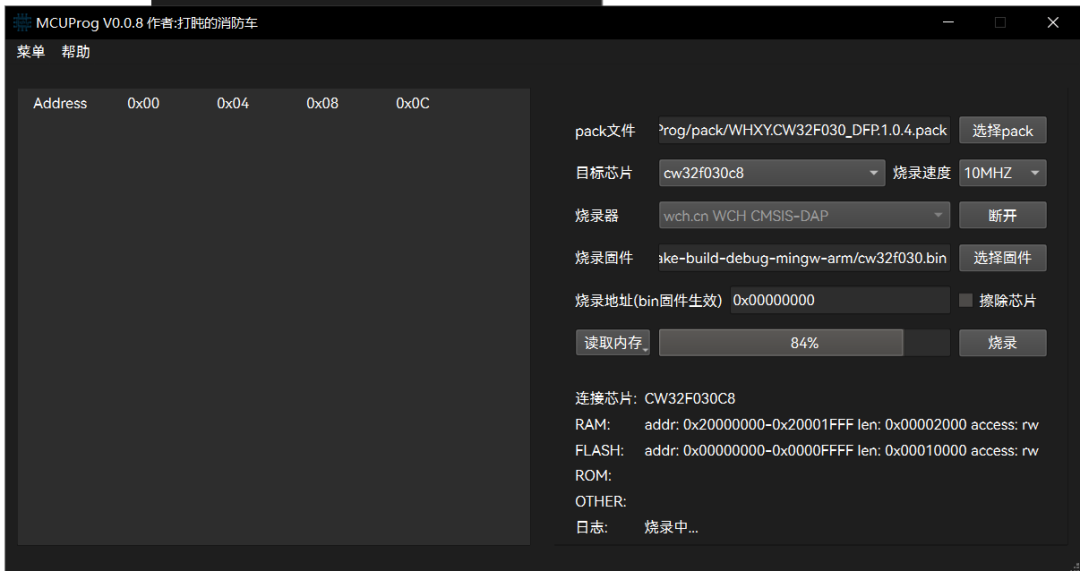Click the Address column header
The image size is (1080, 571).
click(x=60, y=103)
